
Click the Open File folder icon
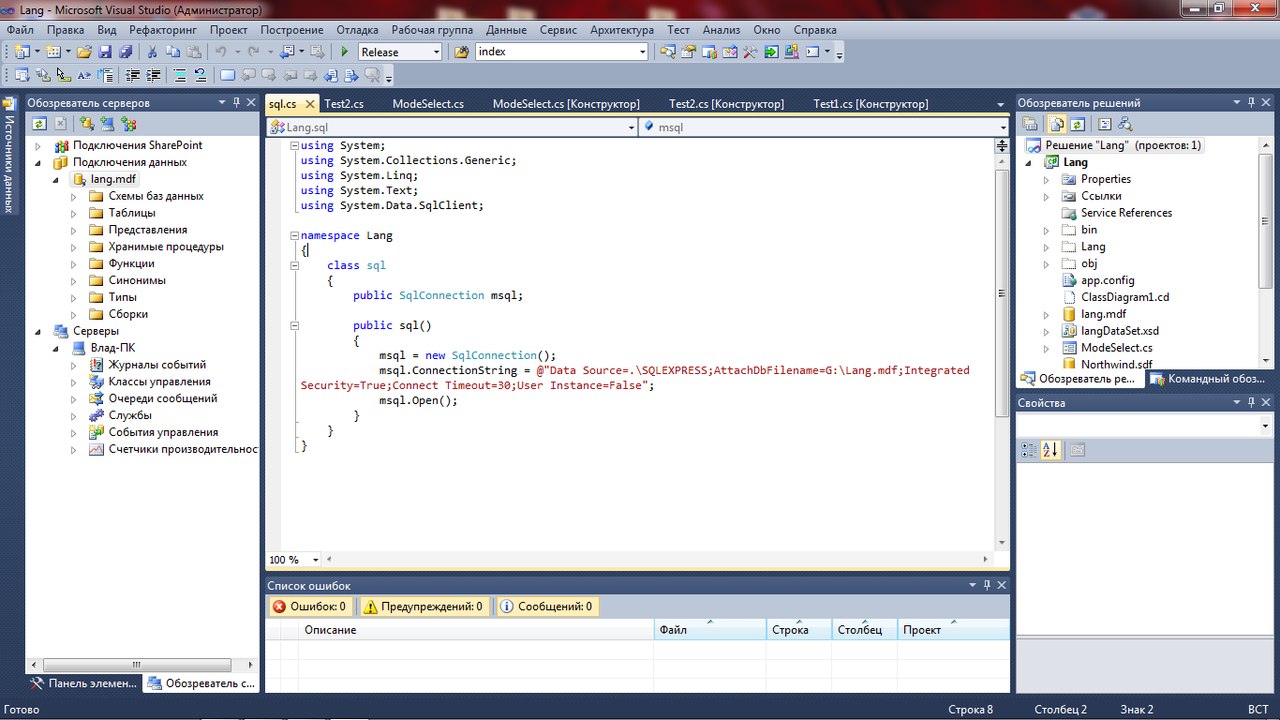(84, 52)
